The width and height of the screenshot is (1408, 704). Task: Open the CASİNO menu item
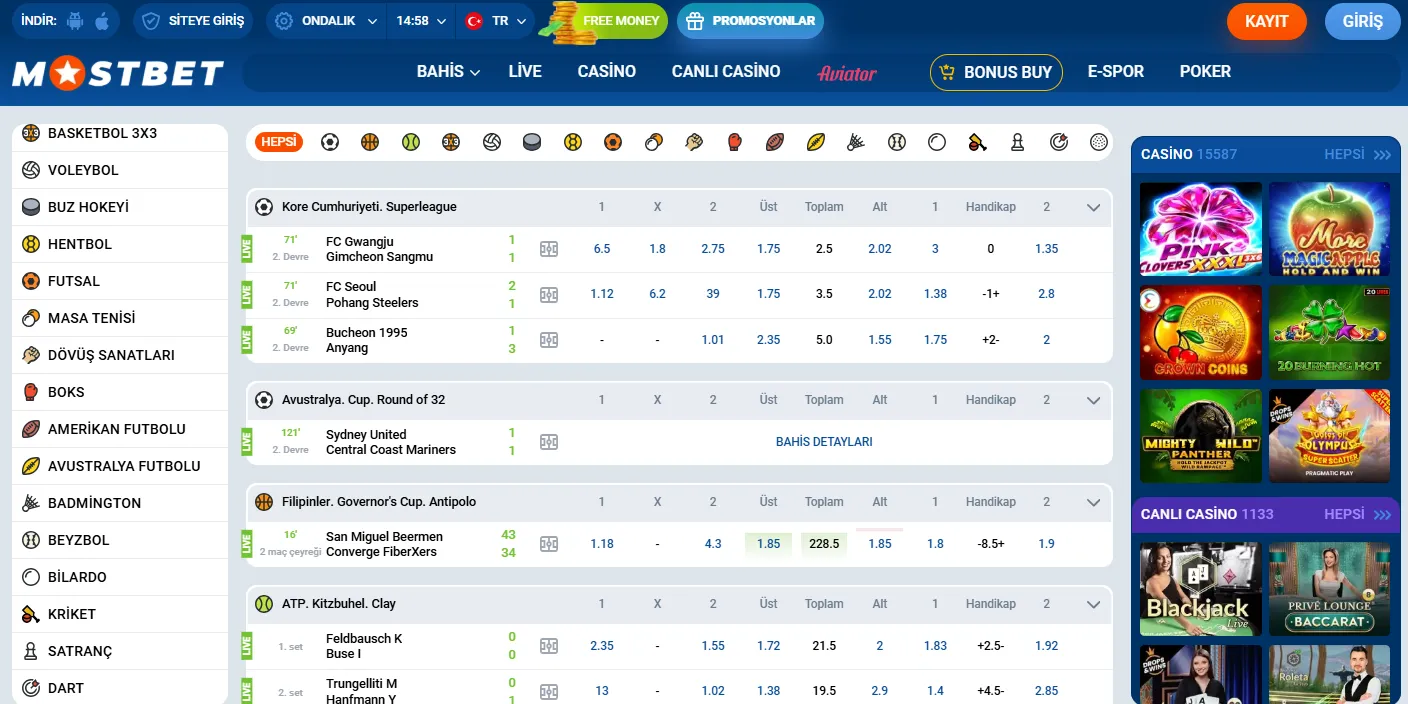click(607, 71)
